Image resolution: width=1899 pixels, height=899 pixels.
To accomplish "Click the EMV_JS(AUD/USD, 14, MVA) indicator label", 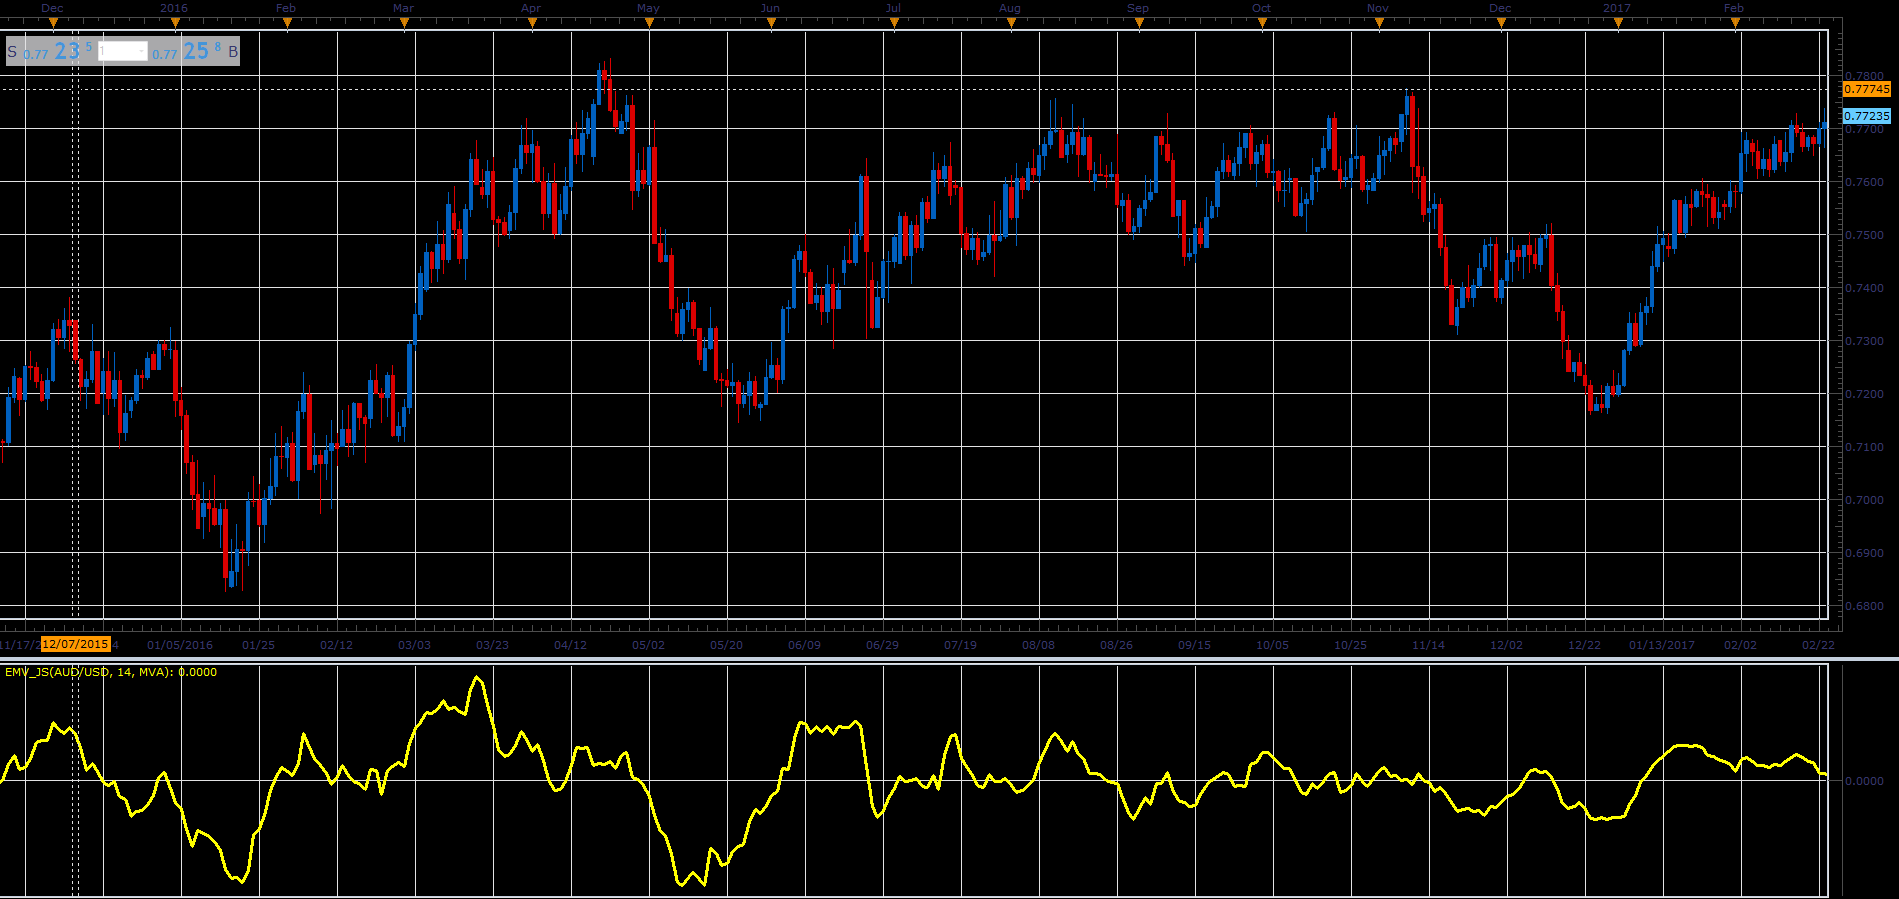I will point(110,672).
